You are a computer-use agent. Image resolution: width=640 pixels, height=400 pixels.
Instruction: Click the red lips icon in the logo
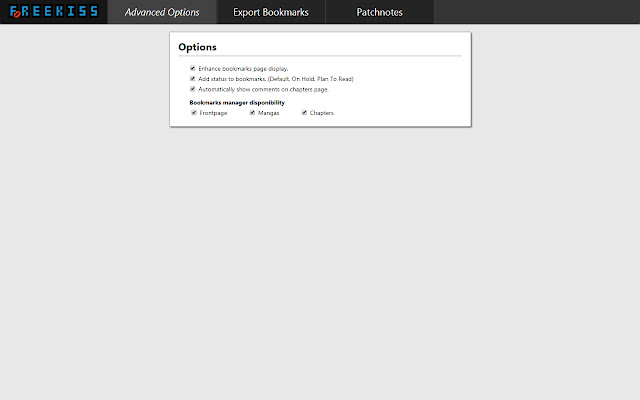17,14
